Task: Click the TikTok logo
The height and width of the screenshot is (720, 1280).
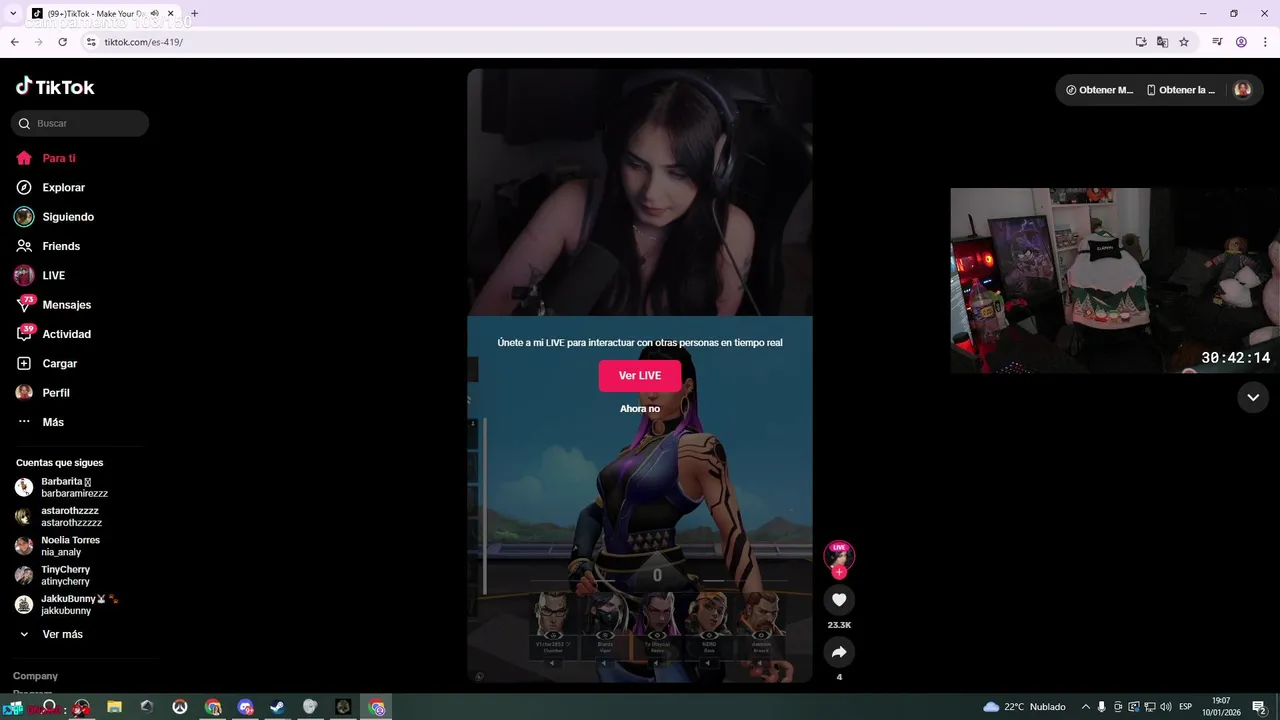Action: click(x=55, y=87)
